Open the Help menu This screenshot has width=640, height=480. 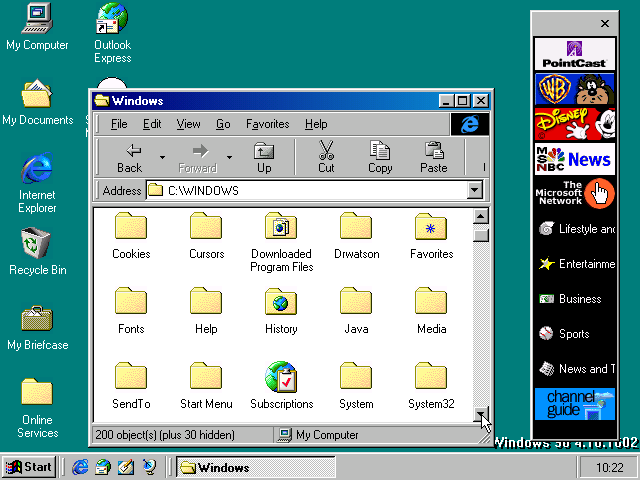[x=316, y=124]
